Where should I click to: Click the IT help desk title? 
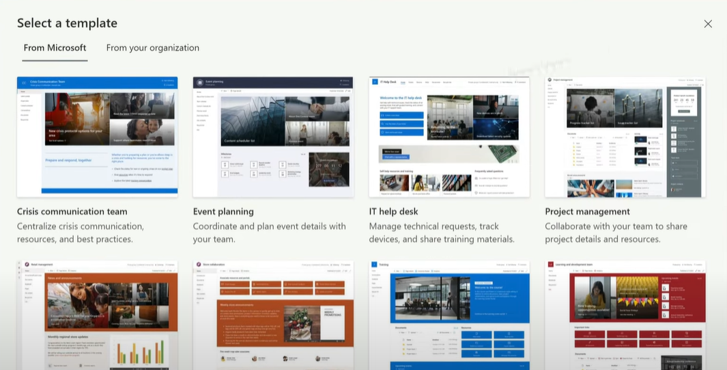pos(394,211)
